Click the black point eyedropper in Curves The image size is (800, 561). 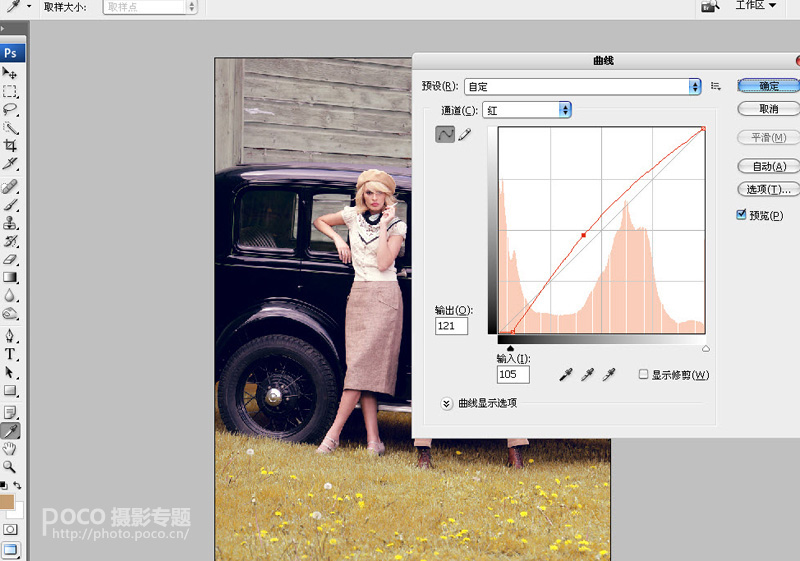566,375
